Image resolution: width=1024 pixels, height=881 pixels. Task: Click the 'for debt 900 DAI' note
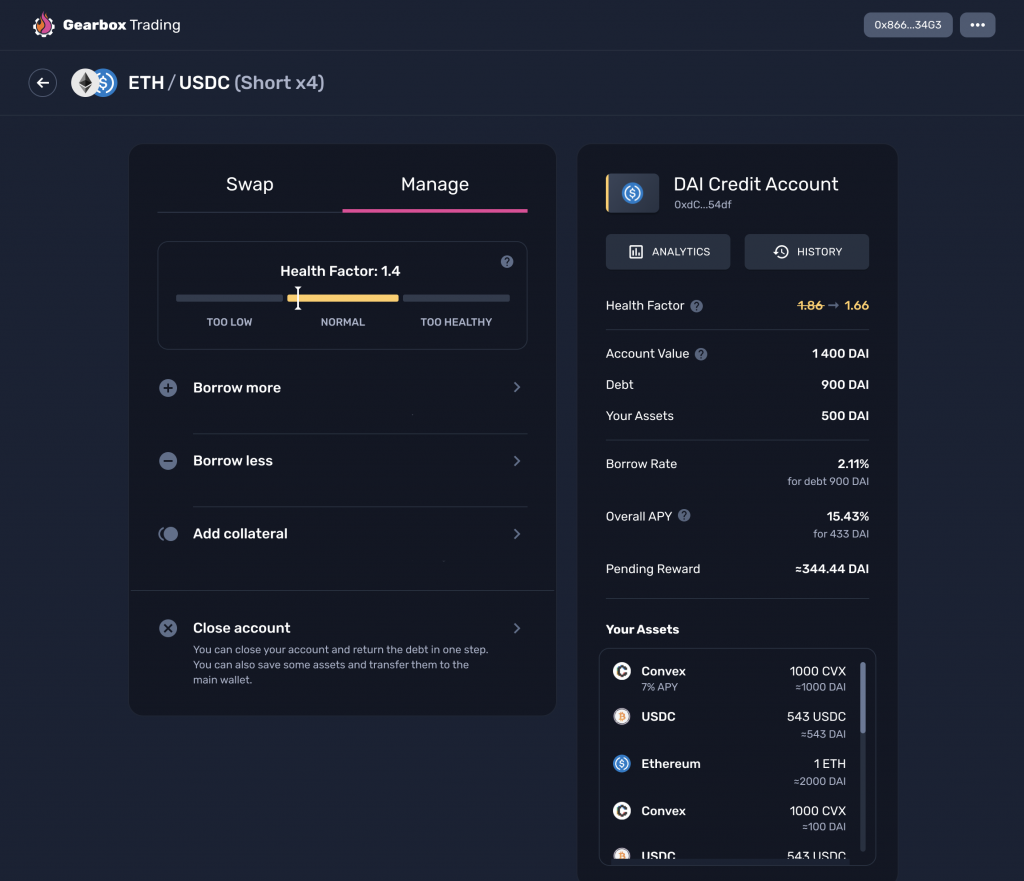(827, 481)
